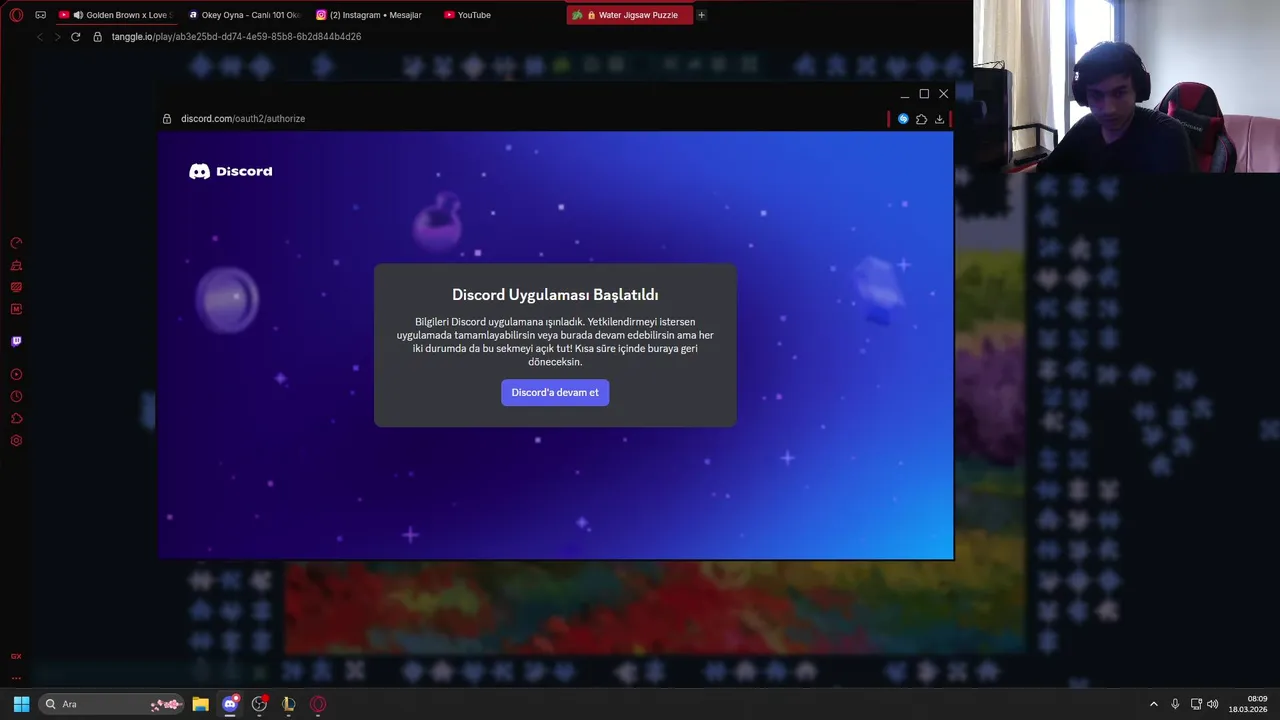Open downloads in the popup toolbar

click(939, 119)
